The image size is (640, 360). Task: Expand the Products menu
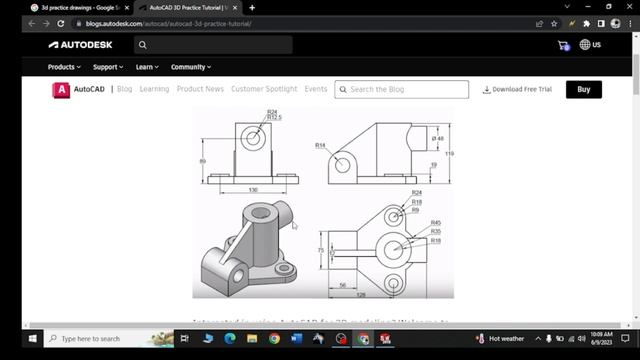pos(64,67)
